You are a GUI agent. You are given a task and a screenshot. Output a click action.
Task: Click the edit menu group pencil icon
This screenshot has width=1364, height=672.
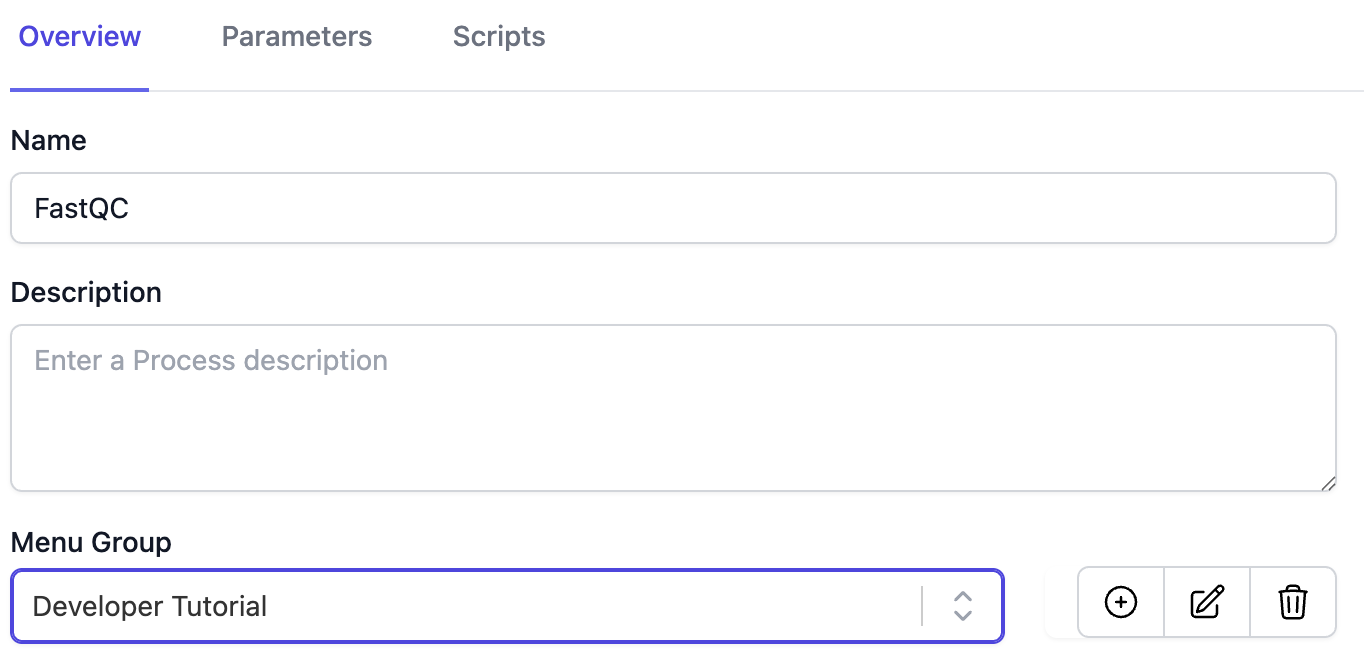[x=1207, y=602]
